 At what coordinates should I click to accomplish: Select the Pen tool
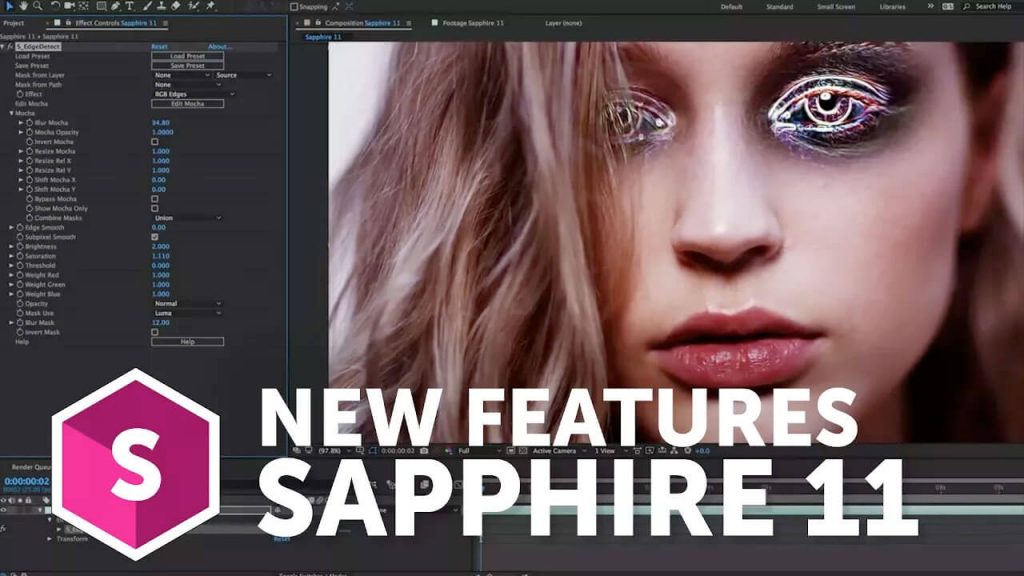[116, 6]
